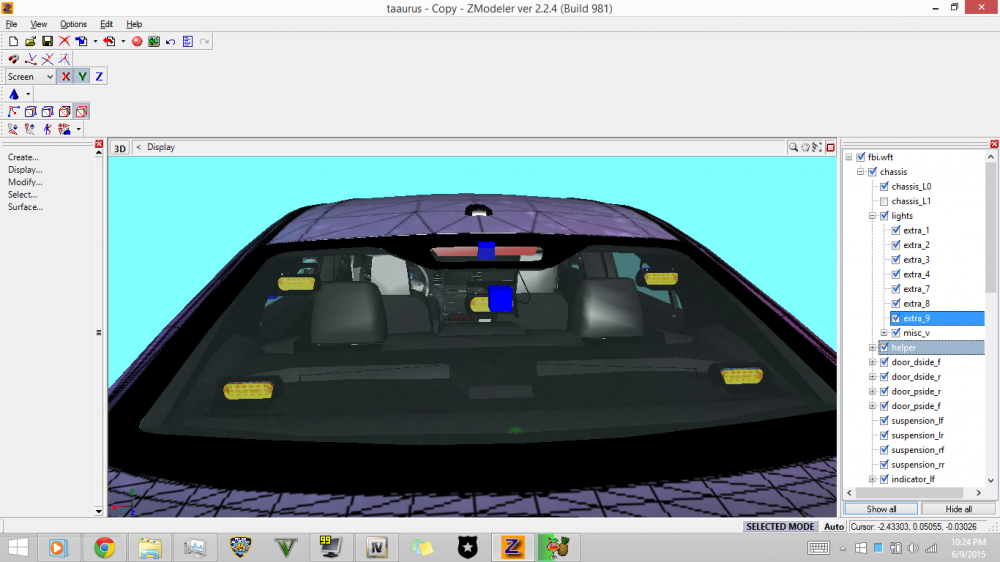Save the model with the floppy disk icon
Image resolution: width=1000 pixels, height=562 pixels.
coord(47,41)
